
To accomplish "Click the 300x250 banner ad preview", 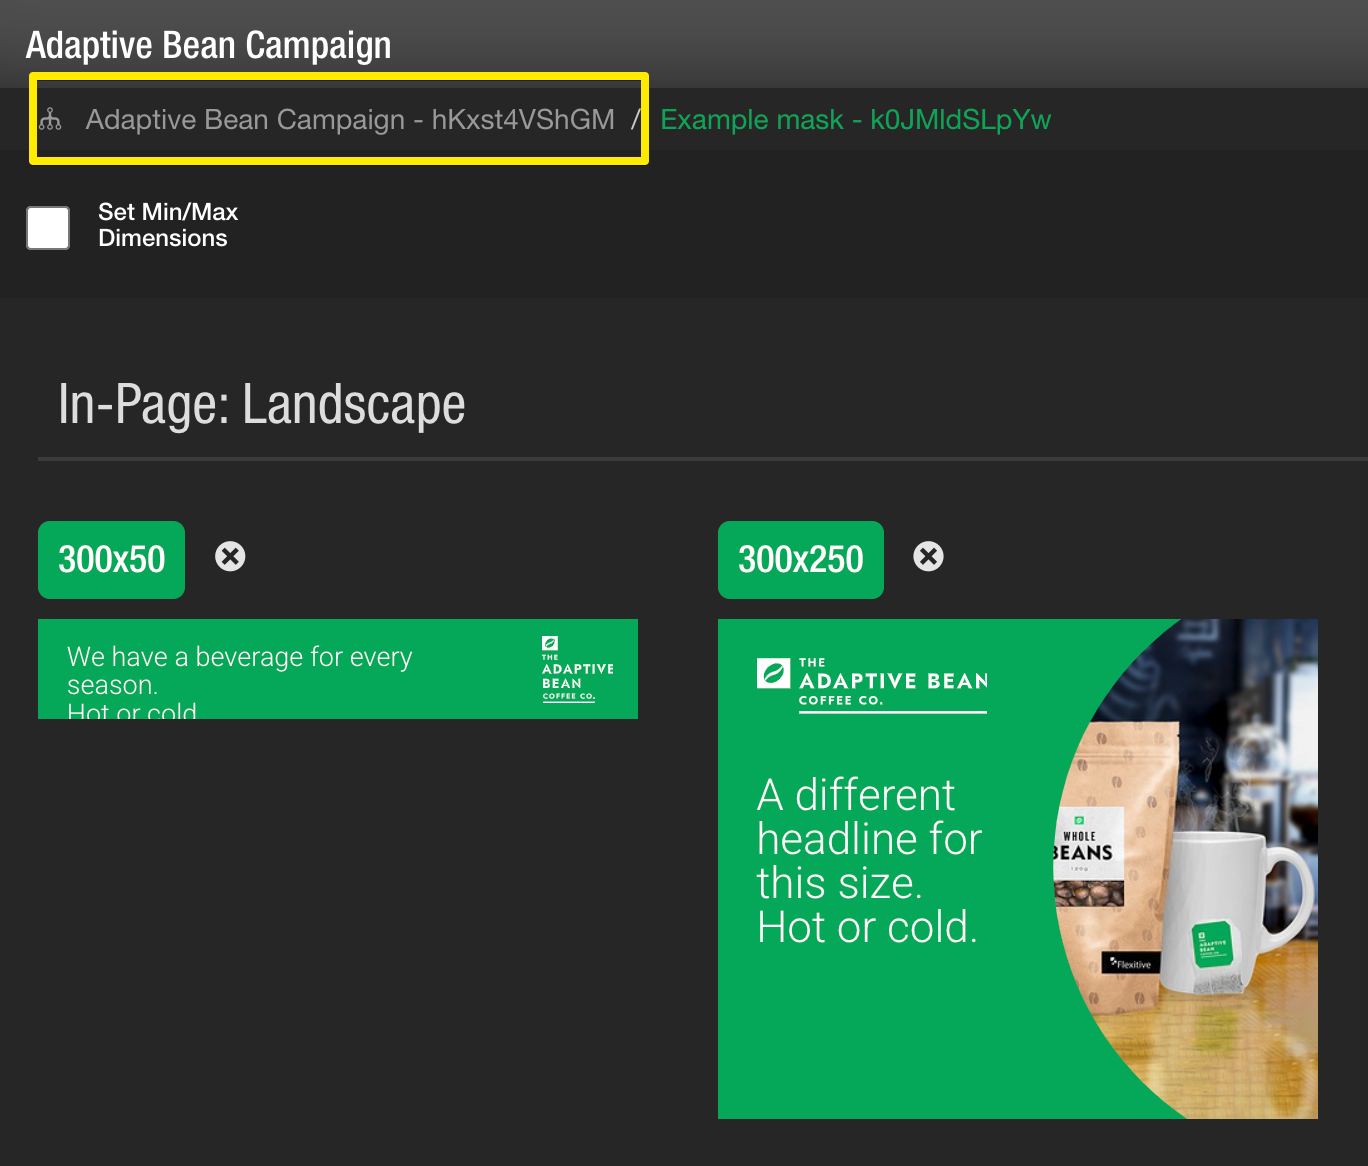I will (x=1018, y=869).
